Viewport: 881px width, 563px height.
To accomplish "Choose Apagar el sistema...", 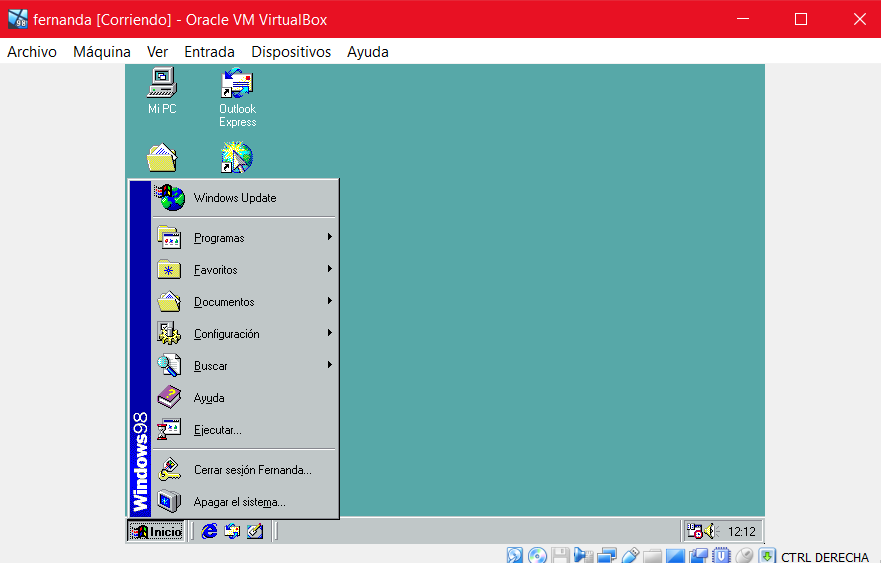I will pos(239,502).
